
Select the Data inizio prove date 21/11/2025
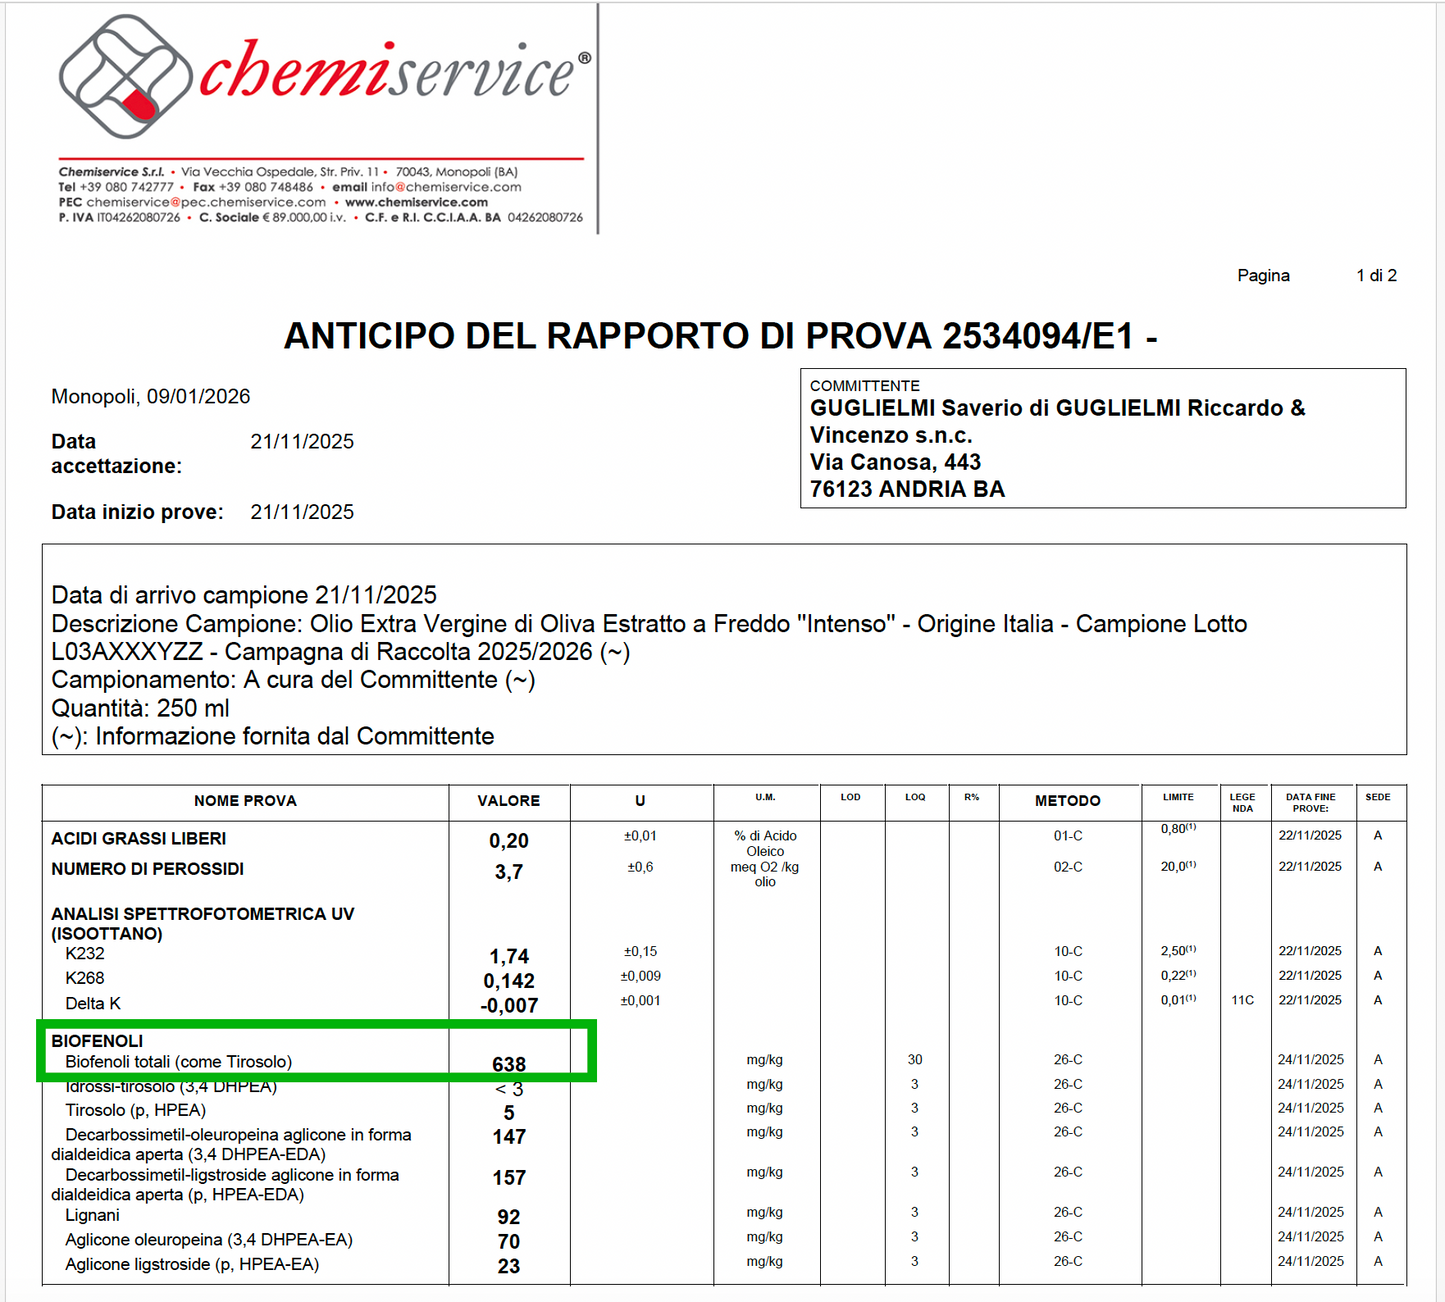[302, 512]
